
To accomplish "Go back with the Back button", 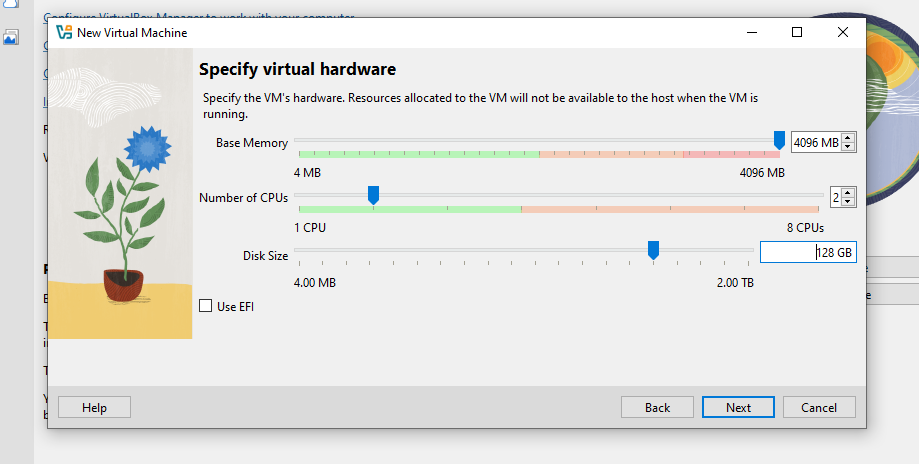I will (x=657, y=407).
